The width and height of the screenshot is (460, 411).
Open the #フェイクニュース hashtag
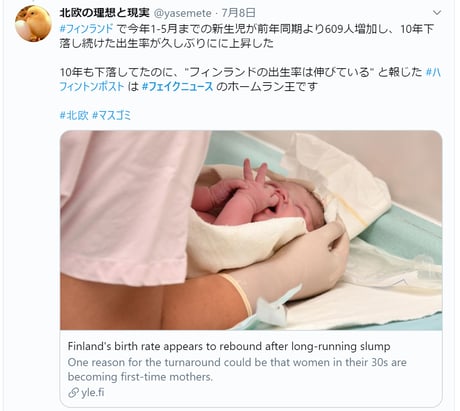pos(177,87)
